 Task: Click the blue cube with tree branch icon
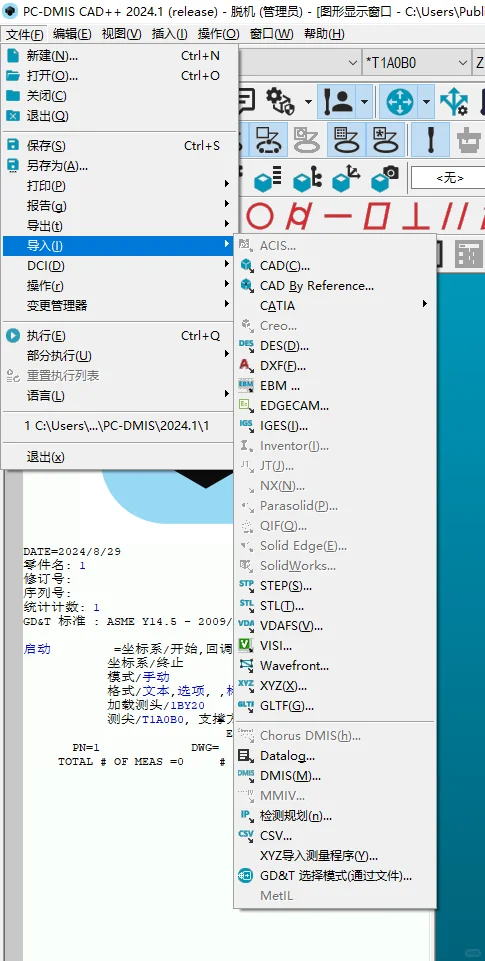[x=307, y=179]
